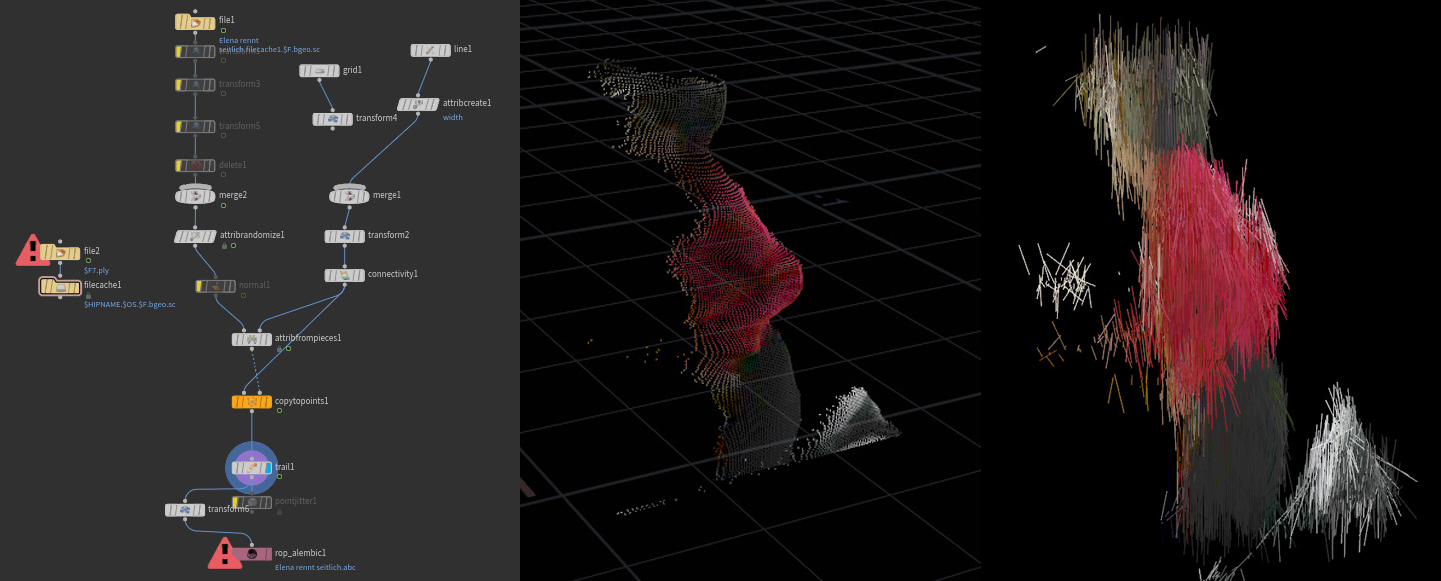Screen dimensions: 1441x581
Task: Select the file1 node icon
Action: (x=195, y=22)
